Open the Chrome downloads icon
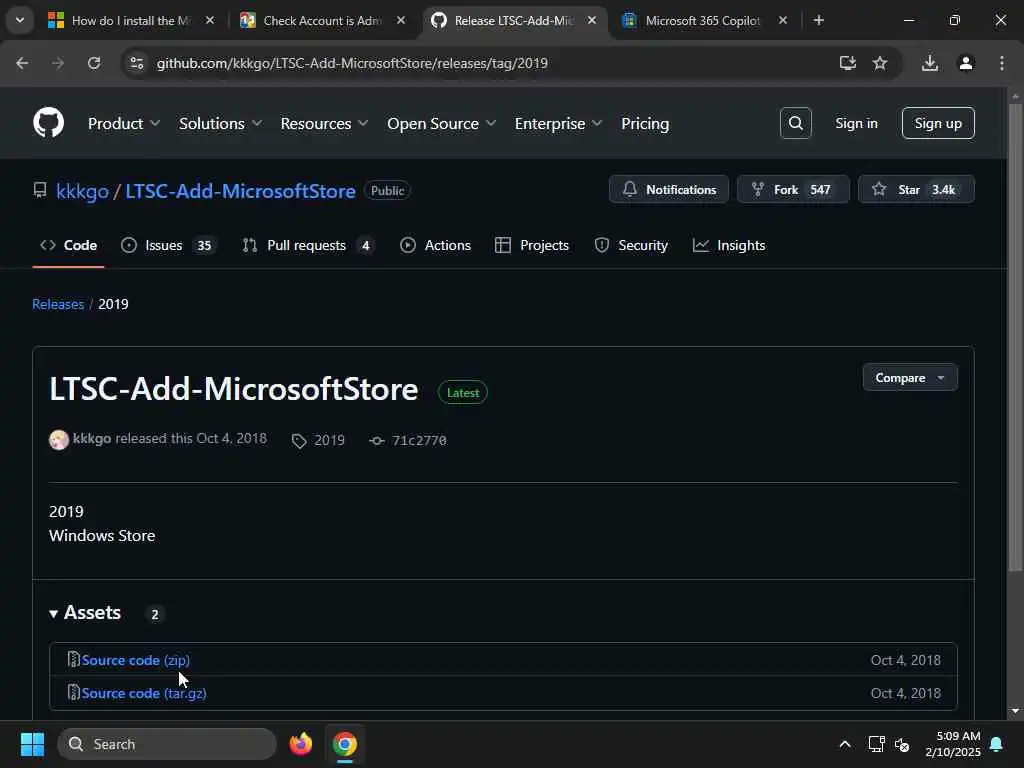1024x768 pixels. [929, 63]
